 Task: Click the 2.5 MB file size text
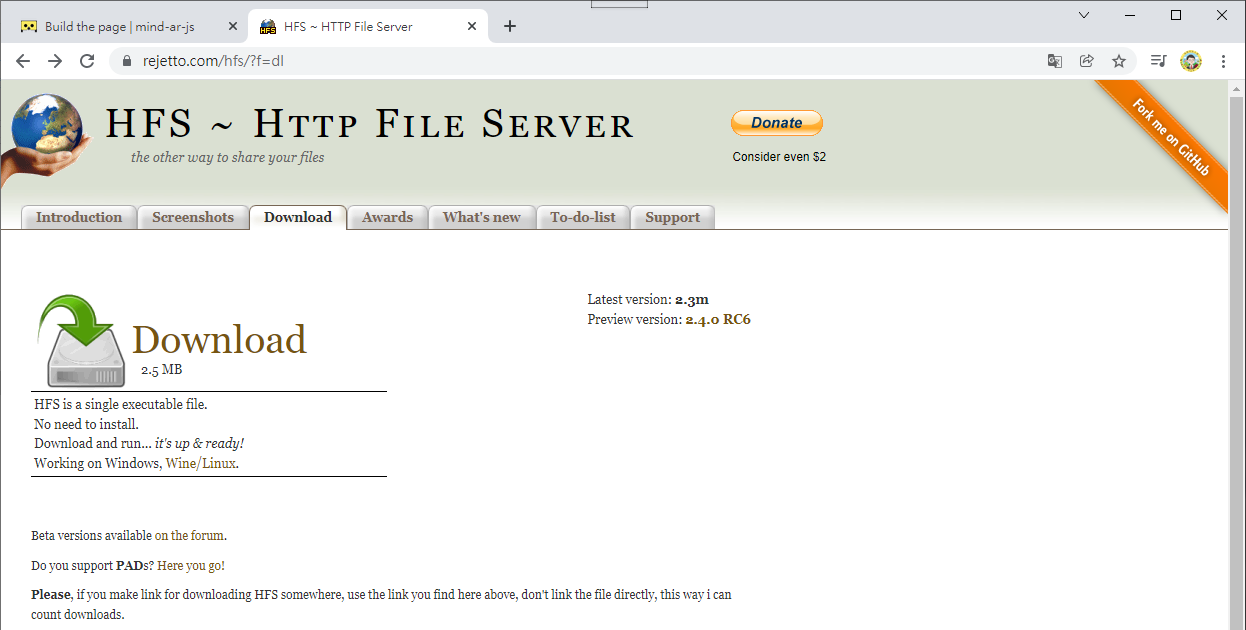[x=162, y=370]
